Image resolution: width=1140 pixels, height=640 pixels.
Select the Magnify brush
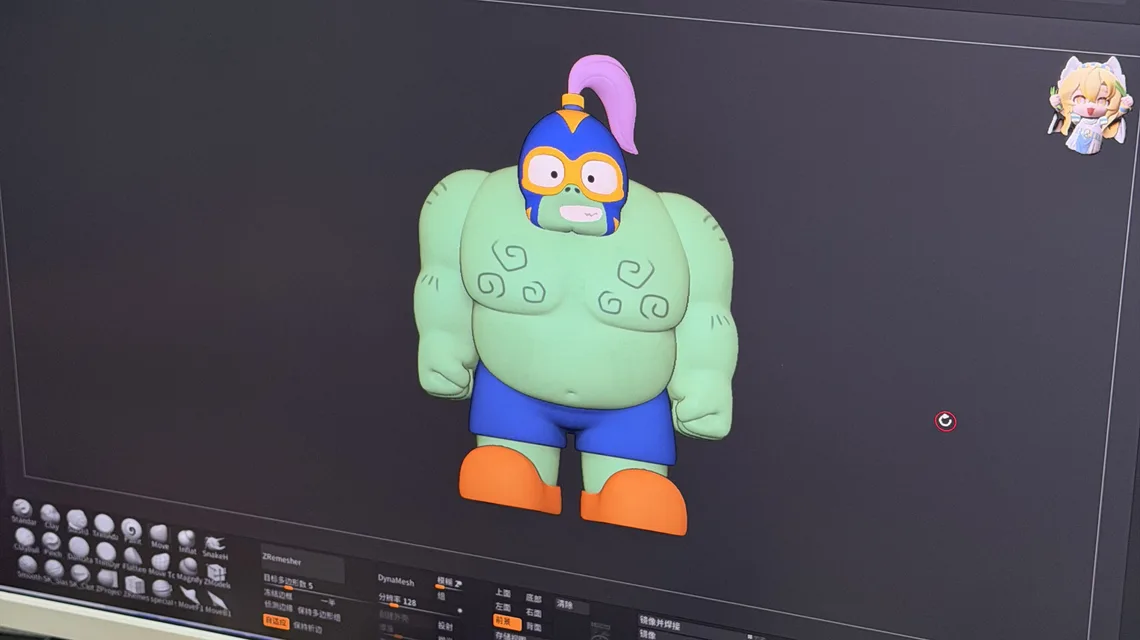[x=188, y=568]
